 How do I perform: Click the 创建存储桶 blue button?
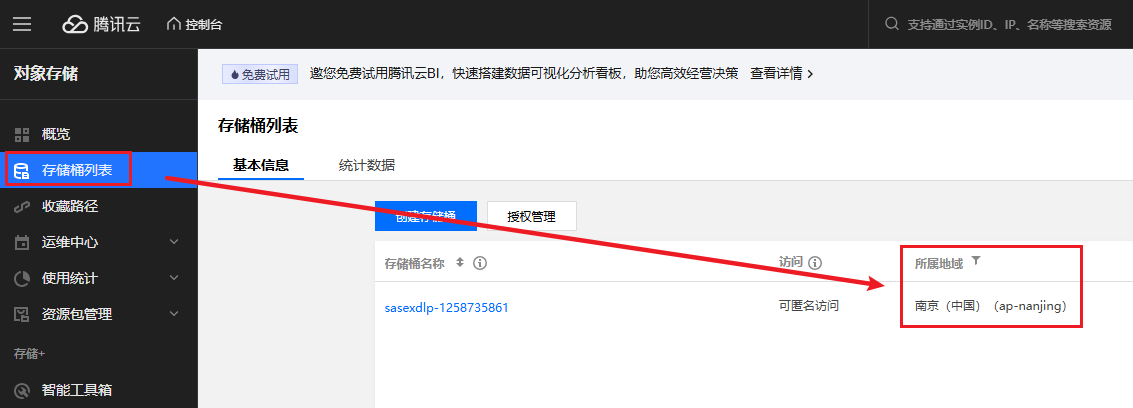(426, 216)
